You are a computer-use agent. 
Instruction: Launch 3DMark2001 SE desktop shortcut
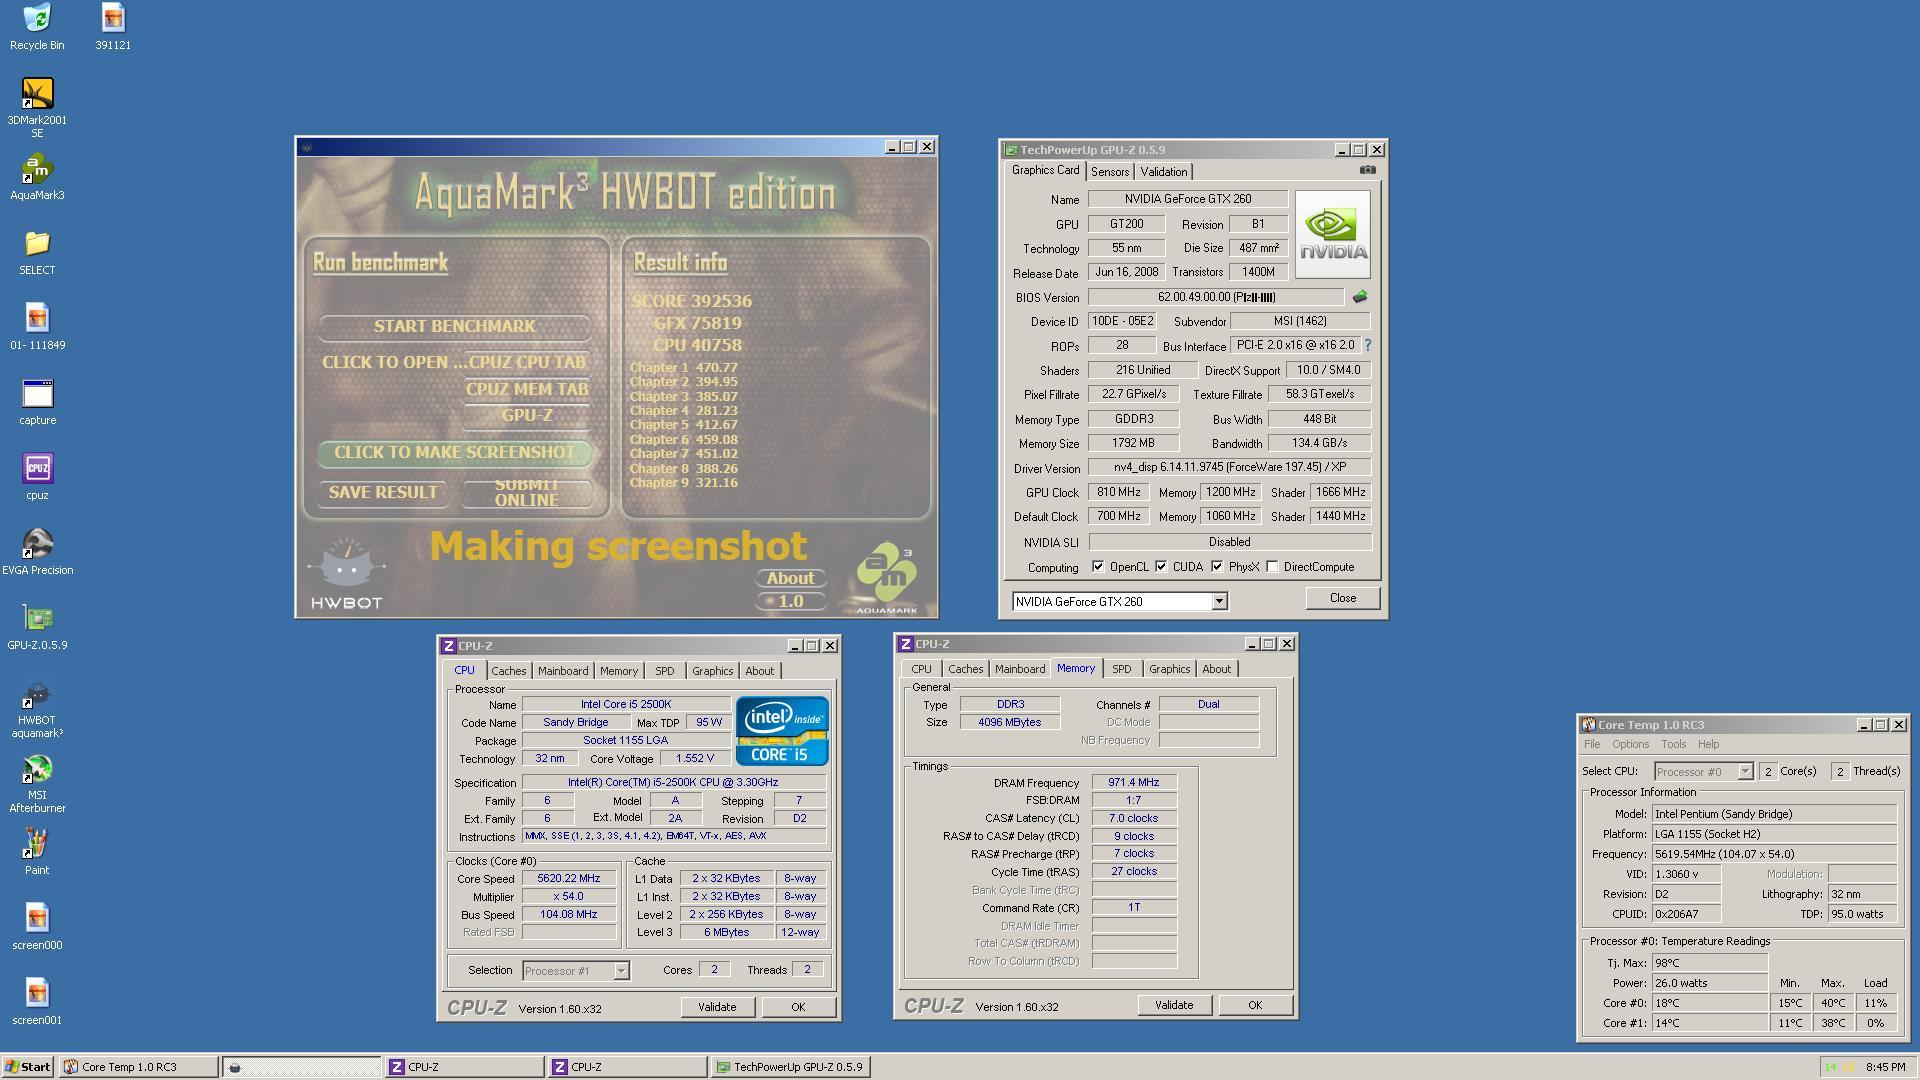[37, 108]
